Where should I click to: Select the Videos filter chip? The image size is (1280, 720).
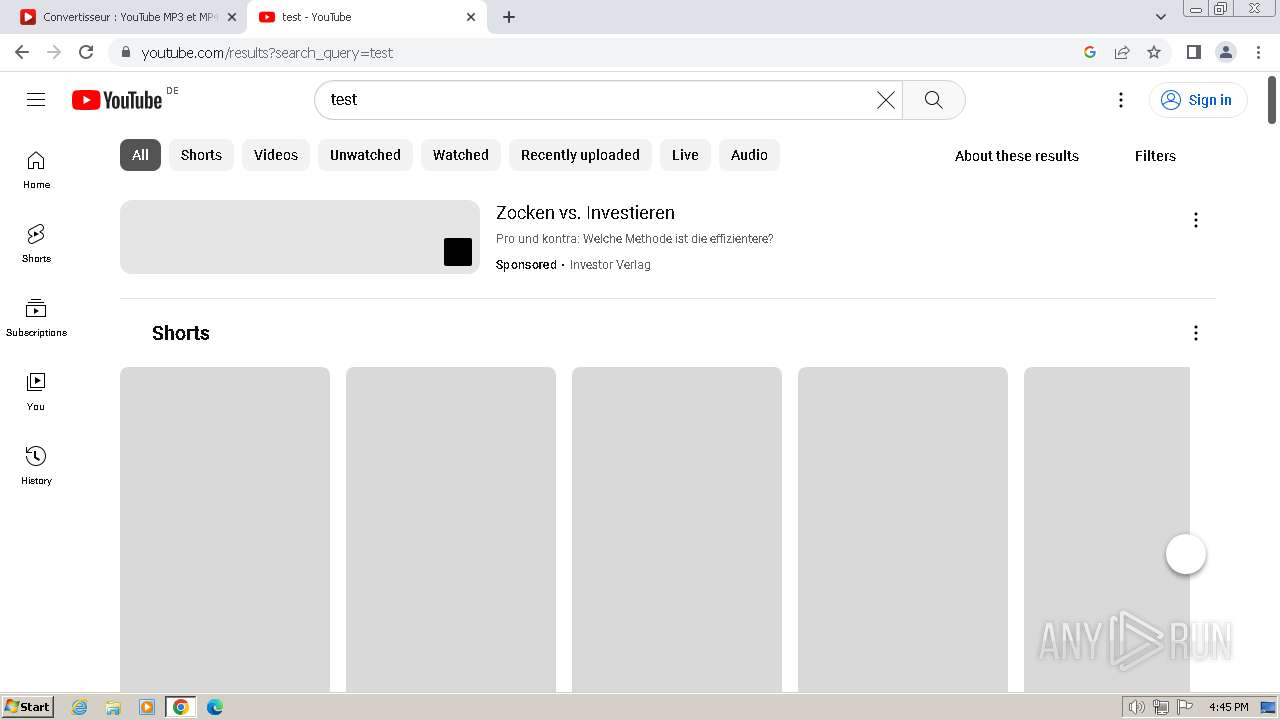(276, 155)
